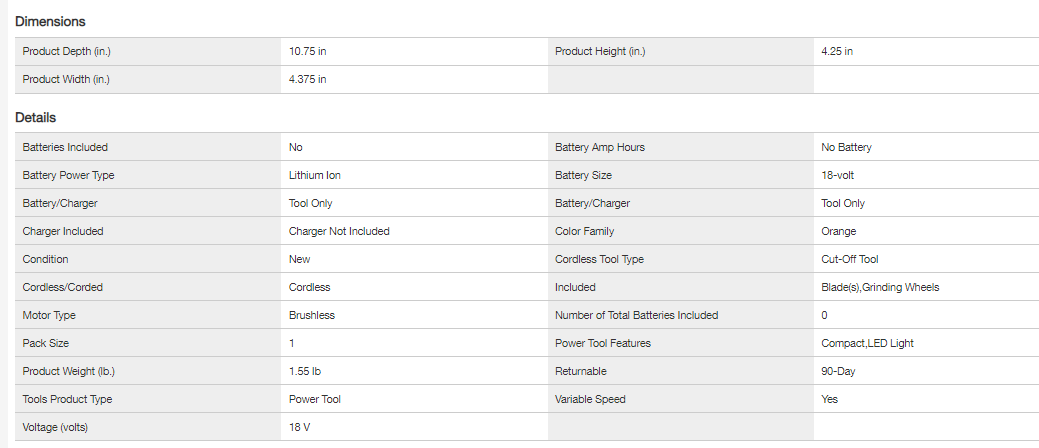
Task: Select the Product Depth (in.) label
Action: click(x=70, y=51)
